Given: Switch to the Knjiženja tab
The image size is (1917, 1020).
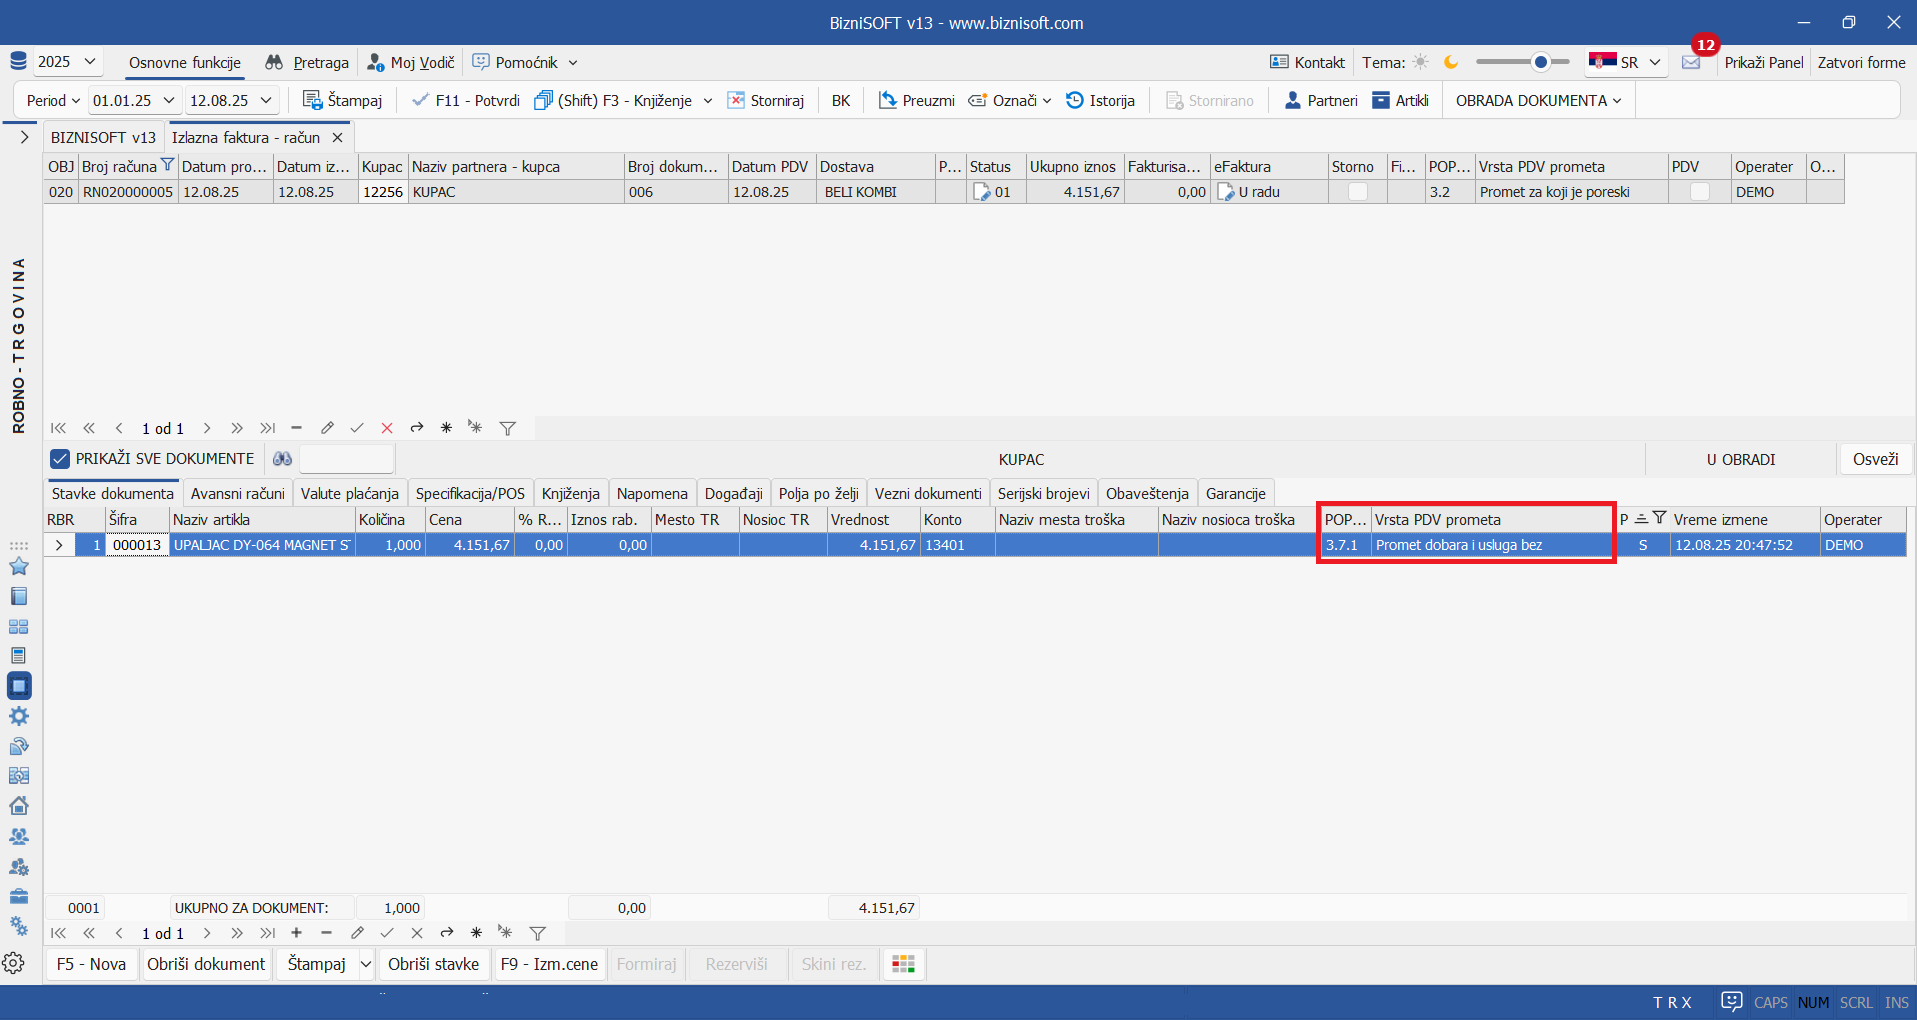Looking at the screenshot, I should tap(570, 493).
